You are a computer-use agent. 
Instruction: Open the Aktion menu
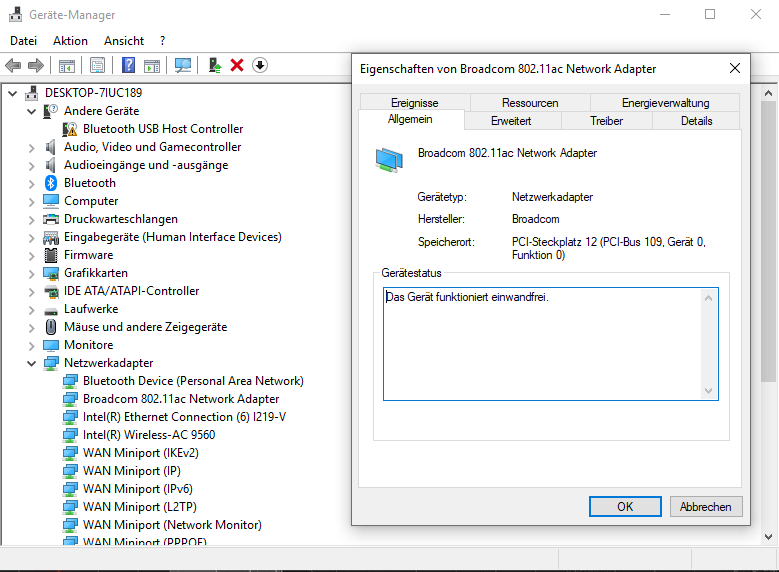70,41
